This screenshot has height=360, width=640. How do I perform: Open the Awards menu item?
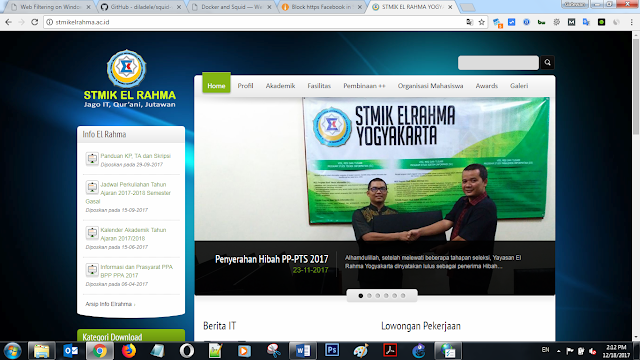coord(487,86)
